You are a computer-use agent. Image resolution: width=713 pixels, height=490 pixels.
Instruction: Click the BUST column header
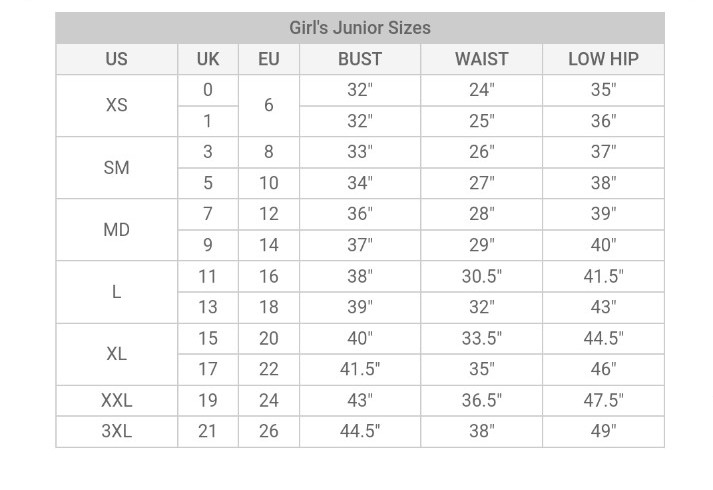(360, 59)
